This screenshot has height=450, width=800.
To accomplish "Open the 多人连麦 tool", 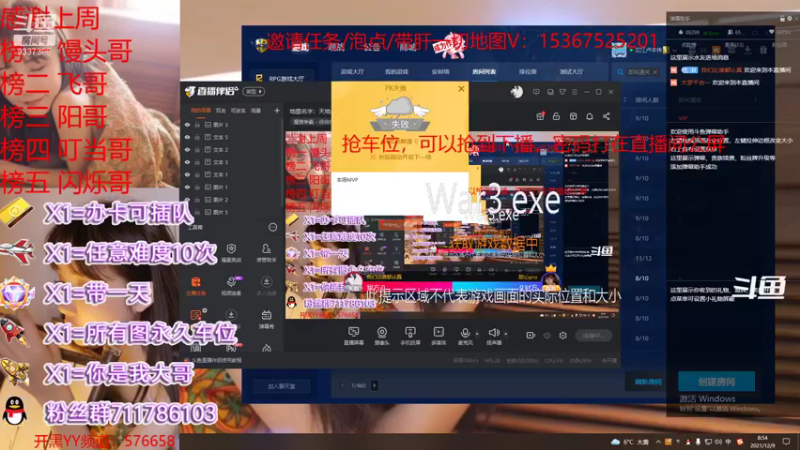I will tap(266, 286).
